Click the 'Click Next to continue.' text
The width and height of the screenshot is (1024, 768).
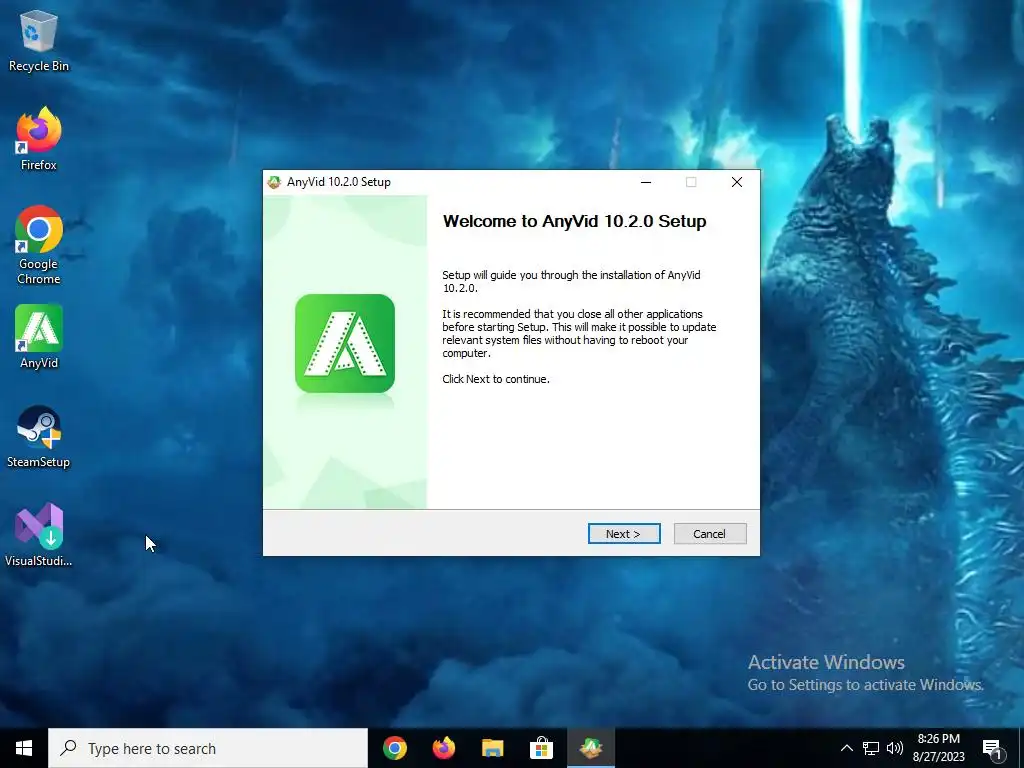click(496, 379)
